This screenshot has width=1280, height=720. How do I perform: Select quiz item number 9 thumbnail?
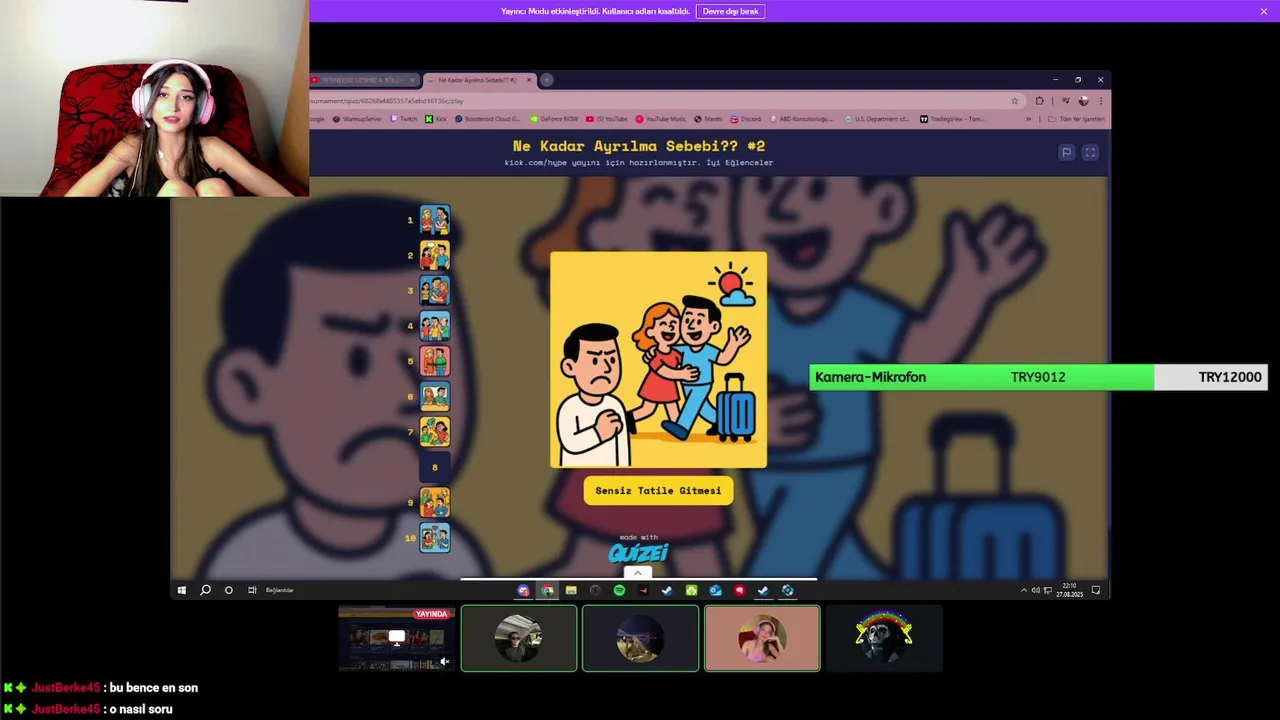(434, 503)
